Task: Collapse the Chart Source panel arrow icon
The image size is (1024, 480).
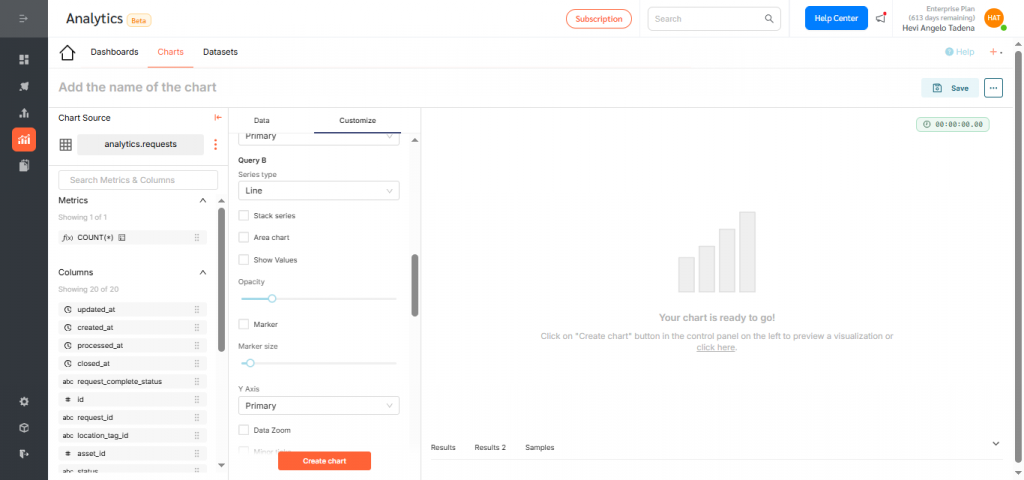Action: click(218, 118)
